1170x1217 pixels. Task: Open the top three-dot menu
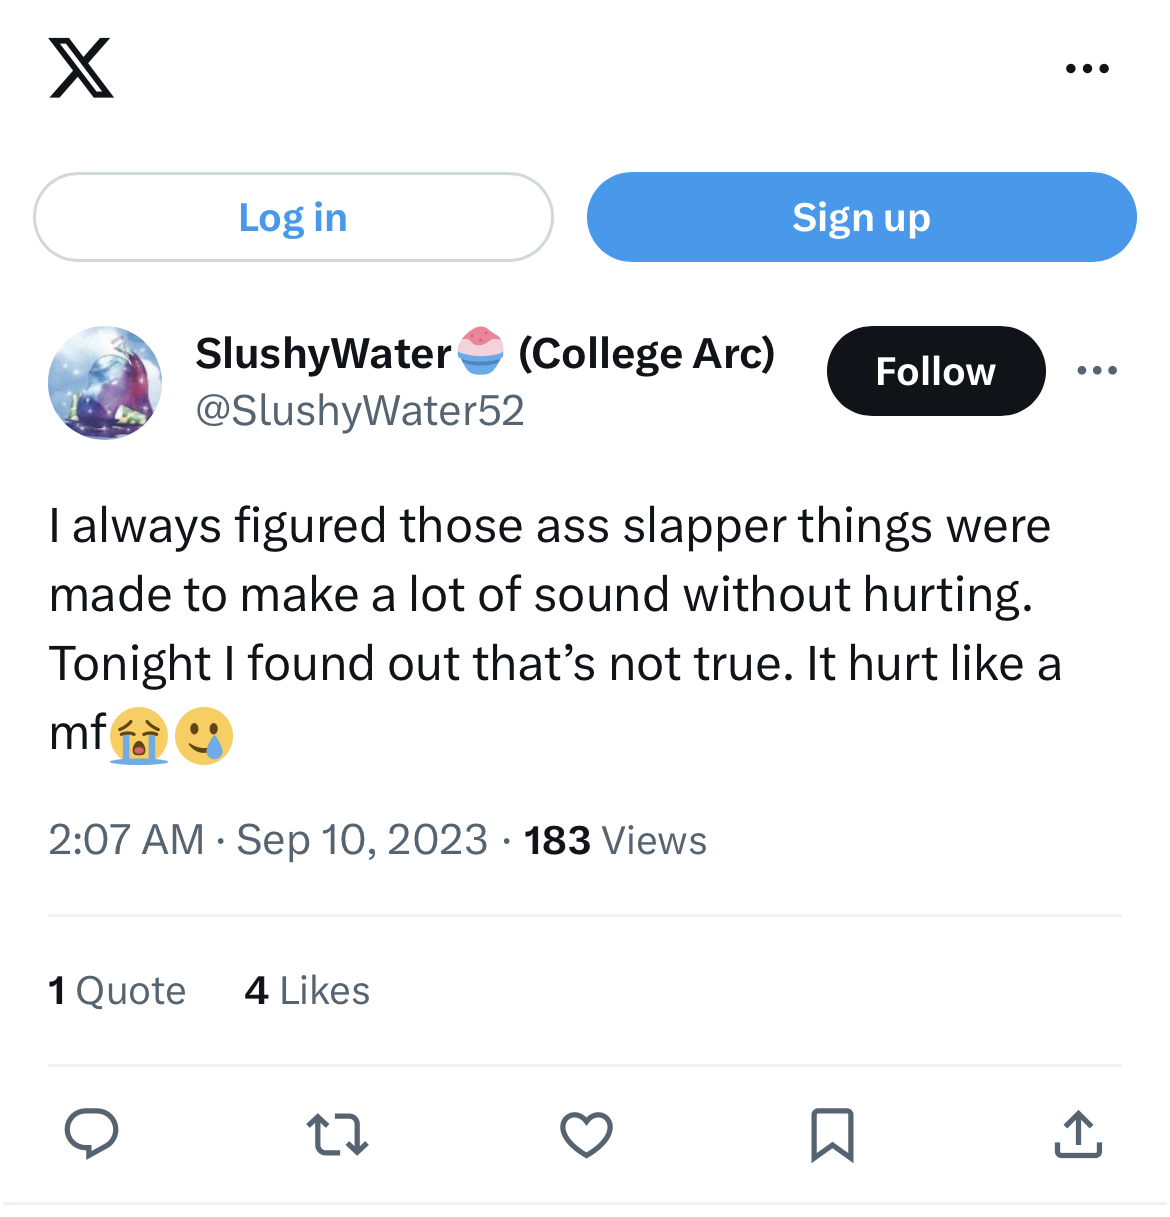point(1087,69)
